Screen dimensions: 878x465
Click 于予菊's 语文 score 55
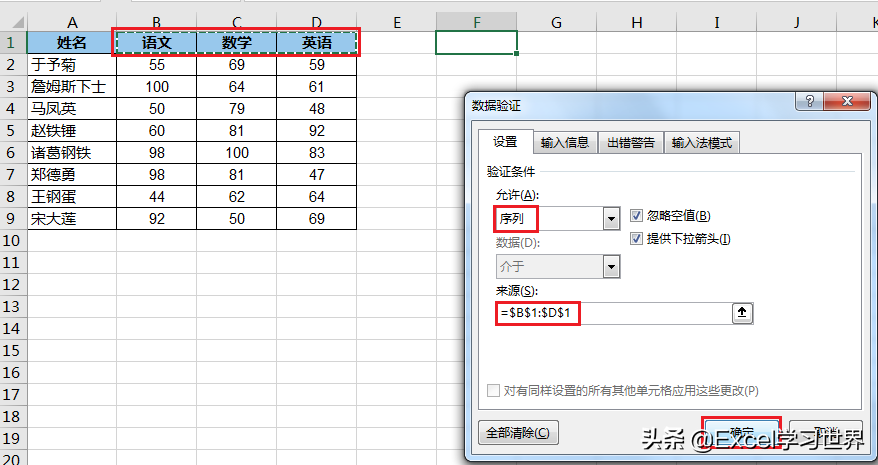coord(156,65)
